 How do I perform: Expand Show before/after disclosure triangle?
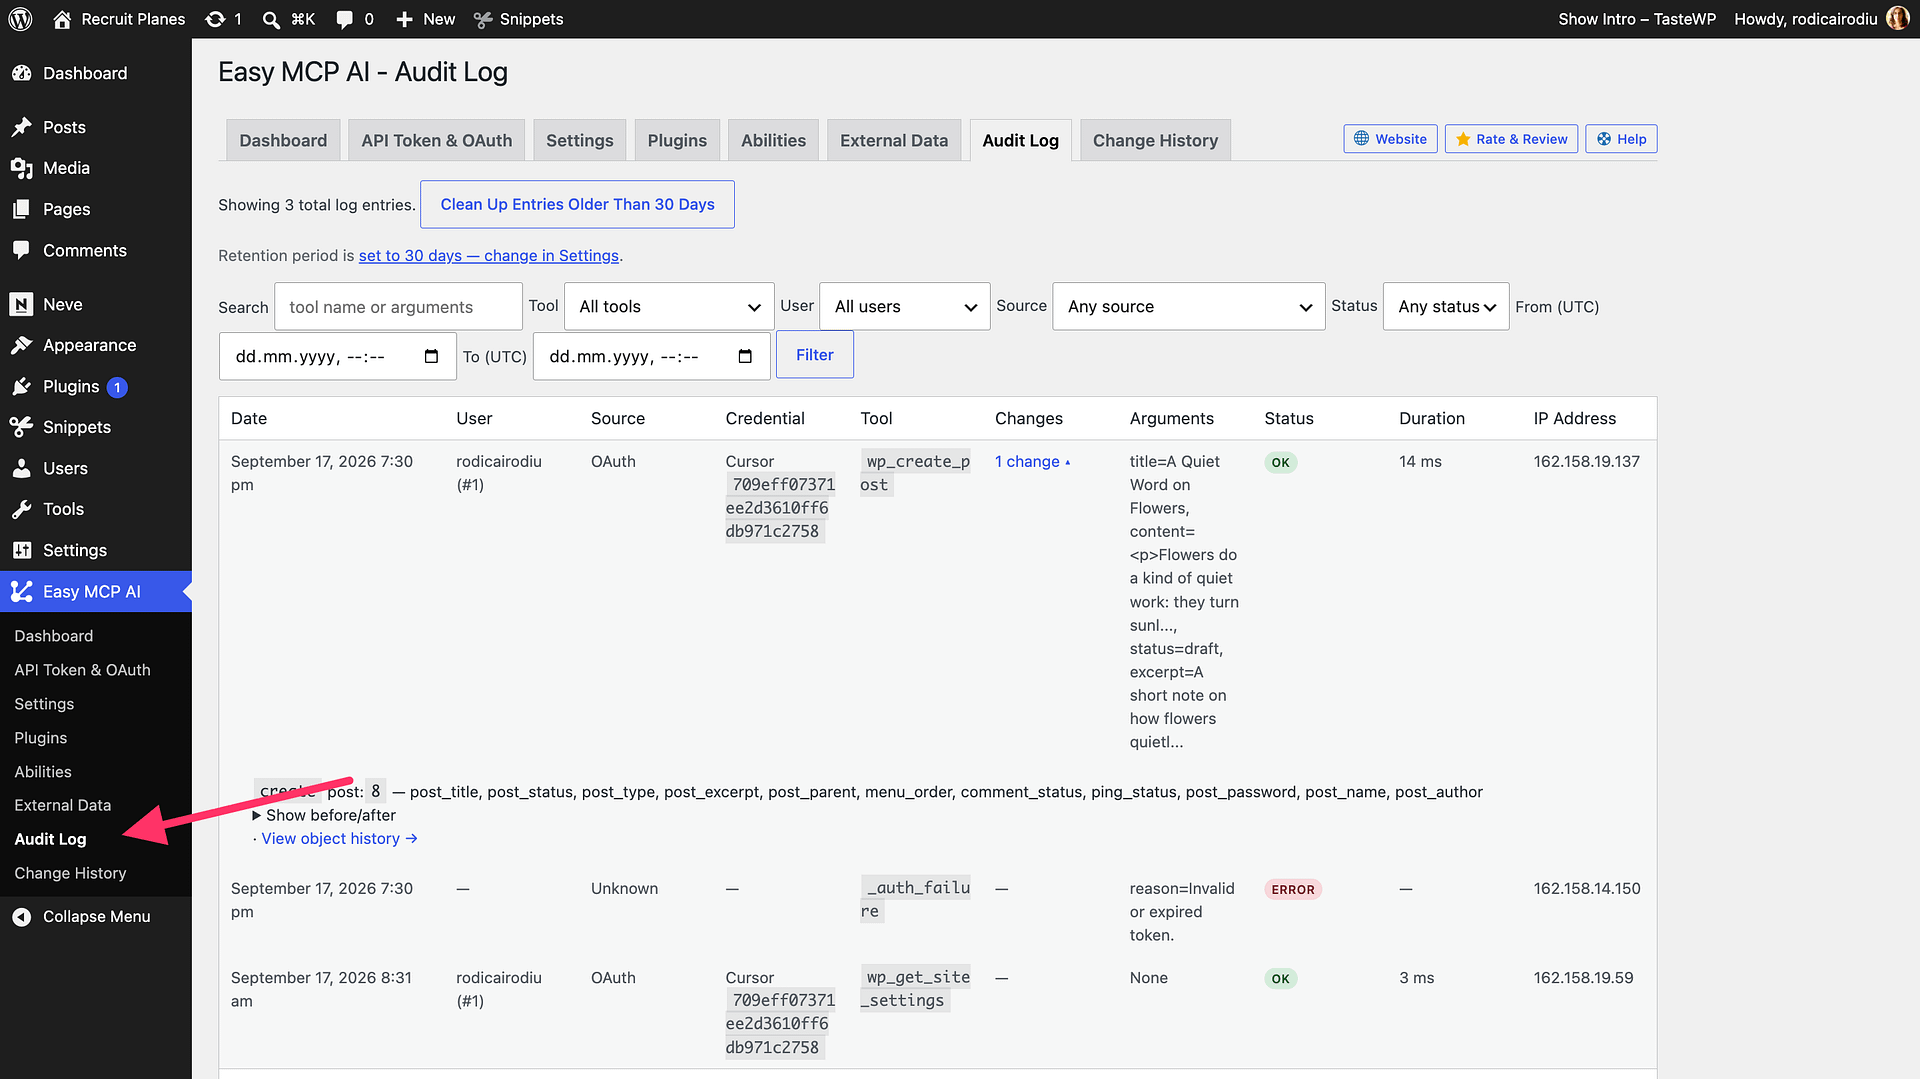257,815
